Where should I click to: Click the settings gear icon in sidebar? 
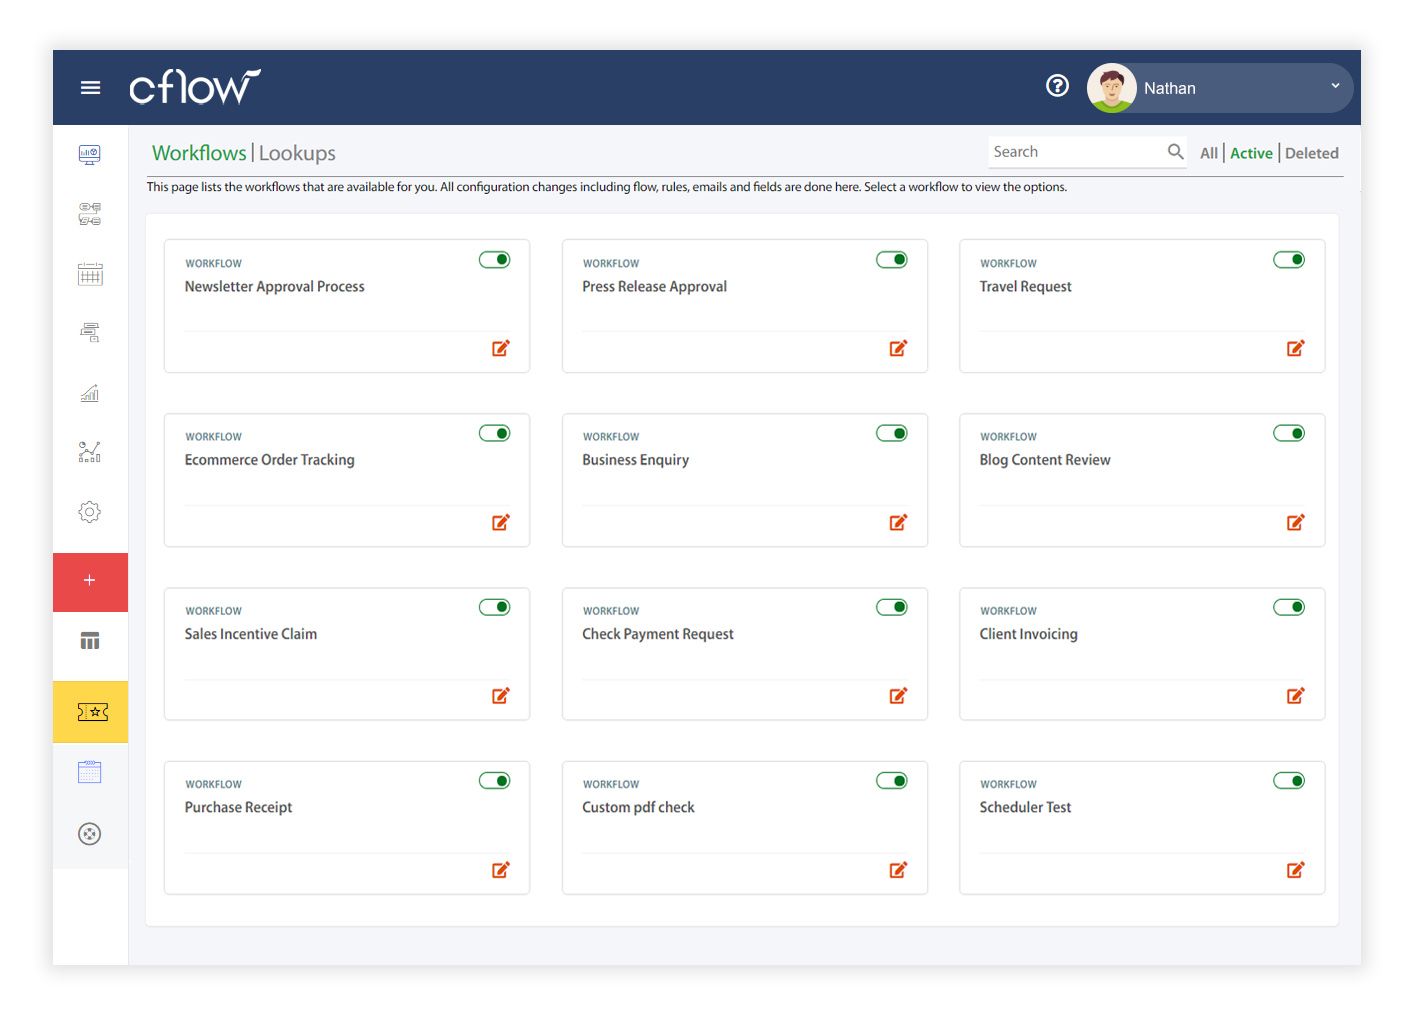click(x=90, y=512)
